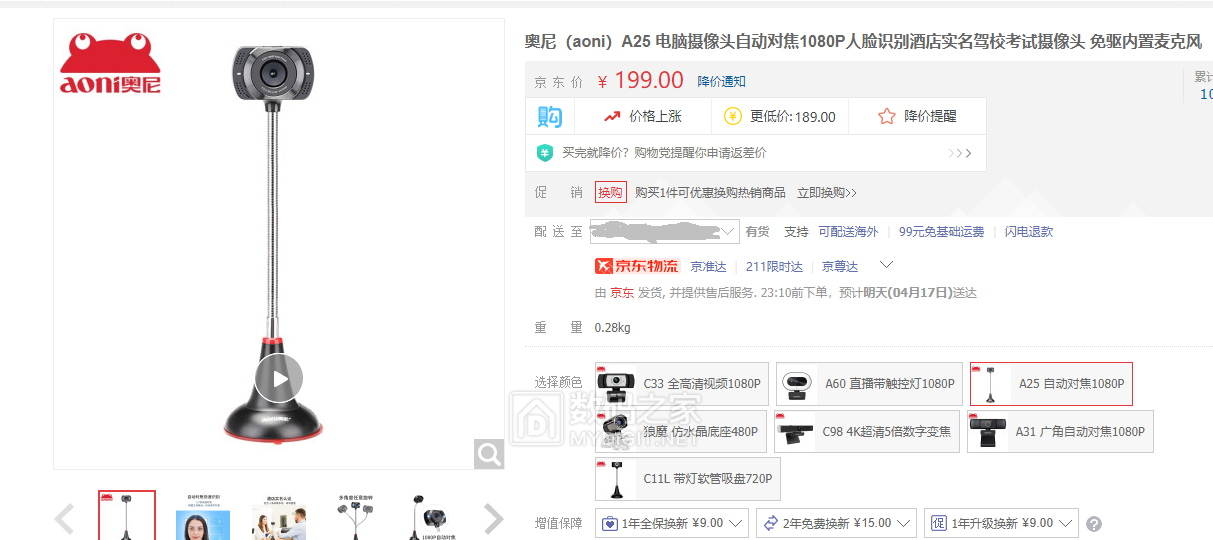1213x540 pixels.
Task: Click the red 京东 seller link
Action: coord(622,293)
